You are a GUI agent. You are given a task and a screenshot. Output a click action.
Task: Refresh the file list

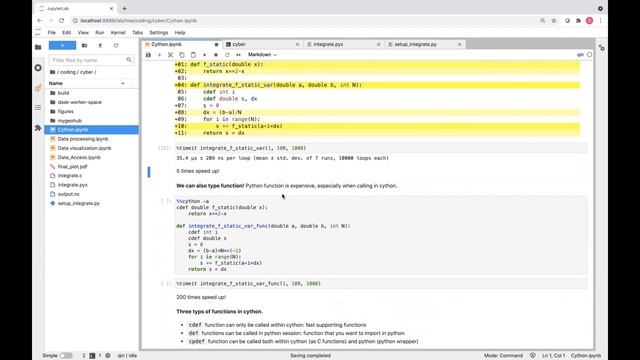116,45
